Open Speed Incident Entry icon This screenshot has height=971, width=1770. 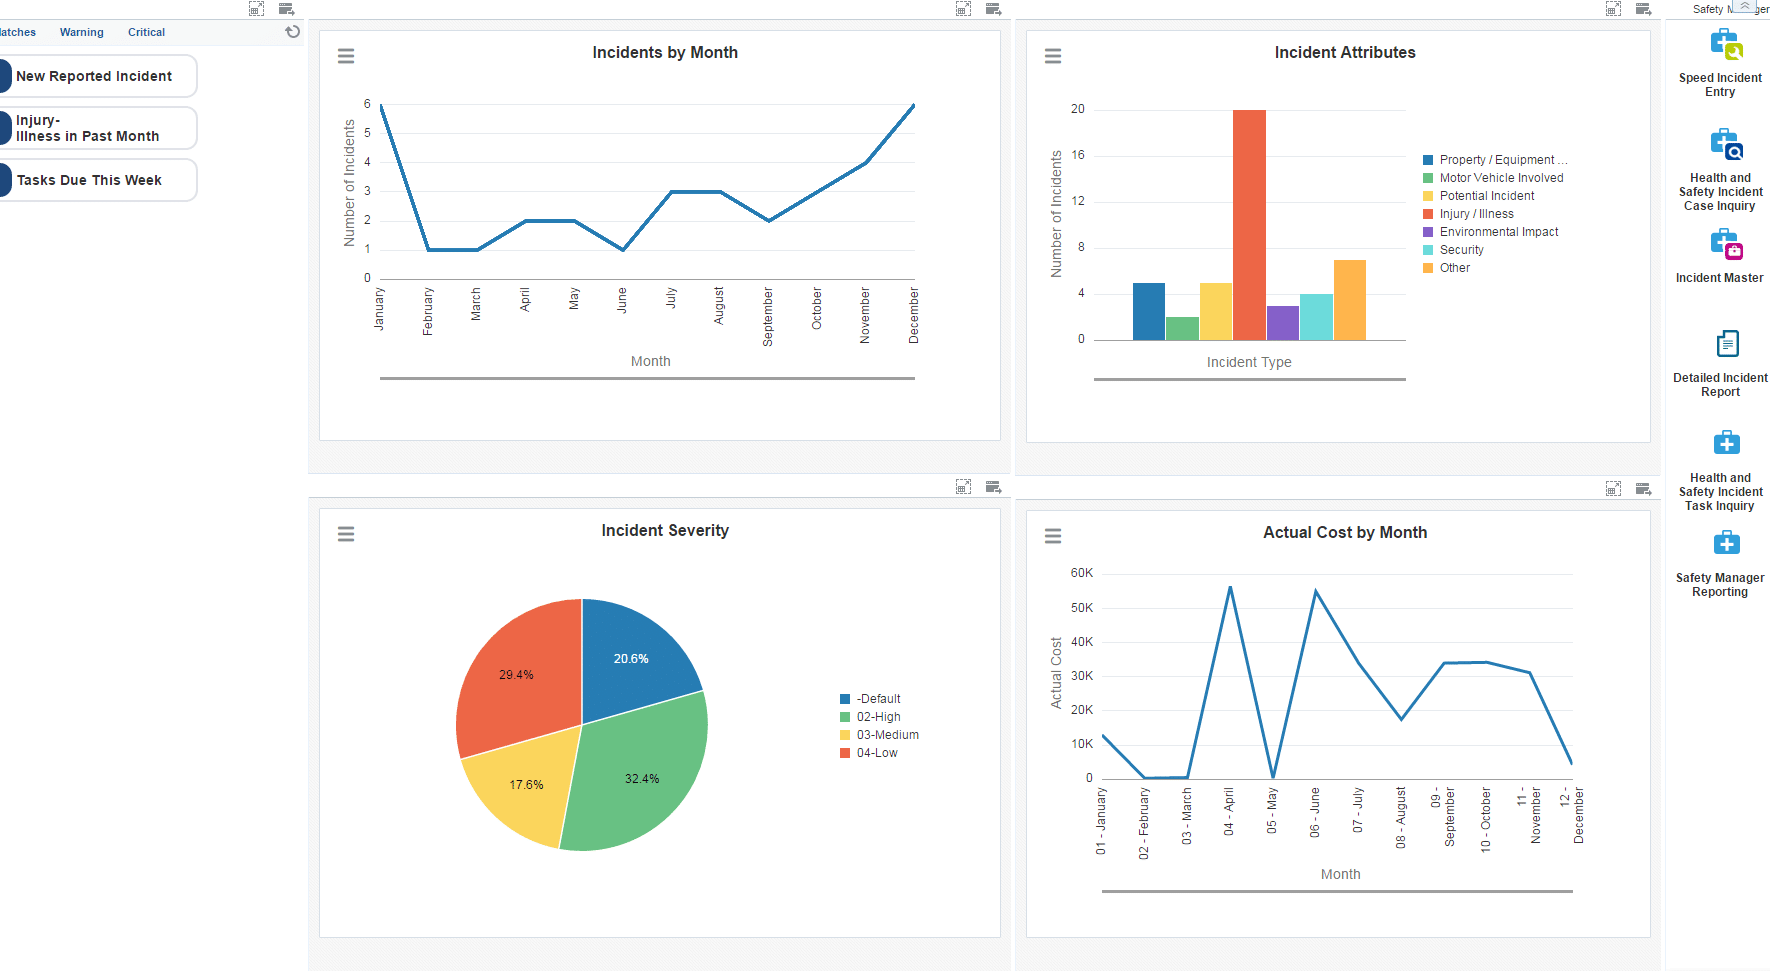[1726, 44]
